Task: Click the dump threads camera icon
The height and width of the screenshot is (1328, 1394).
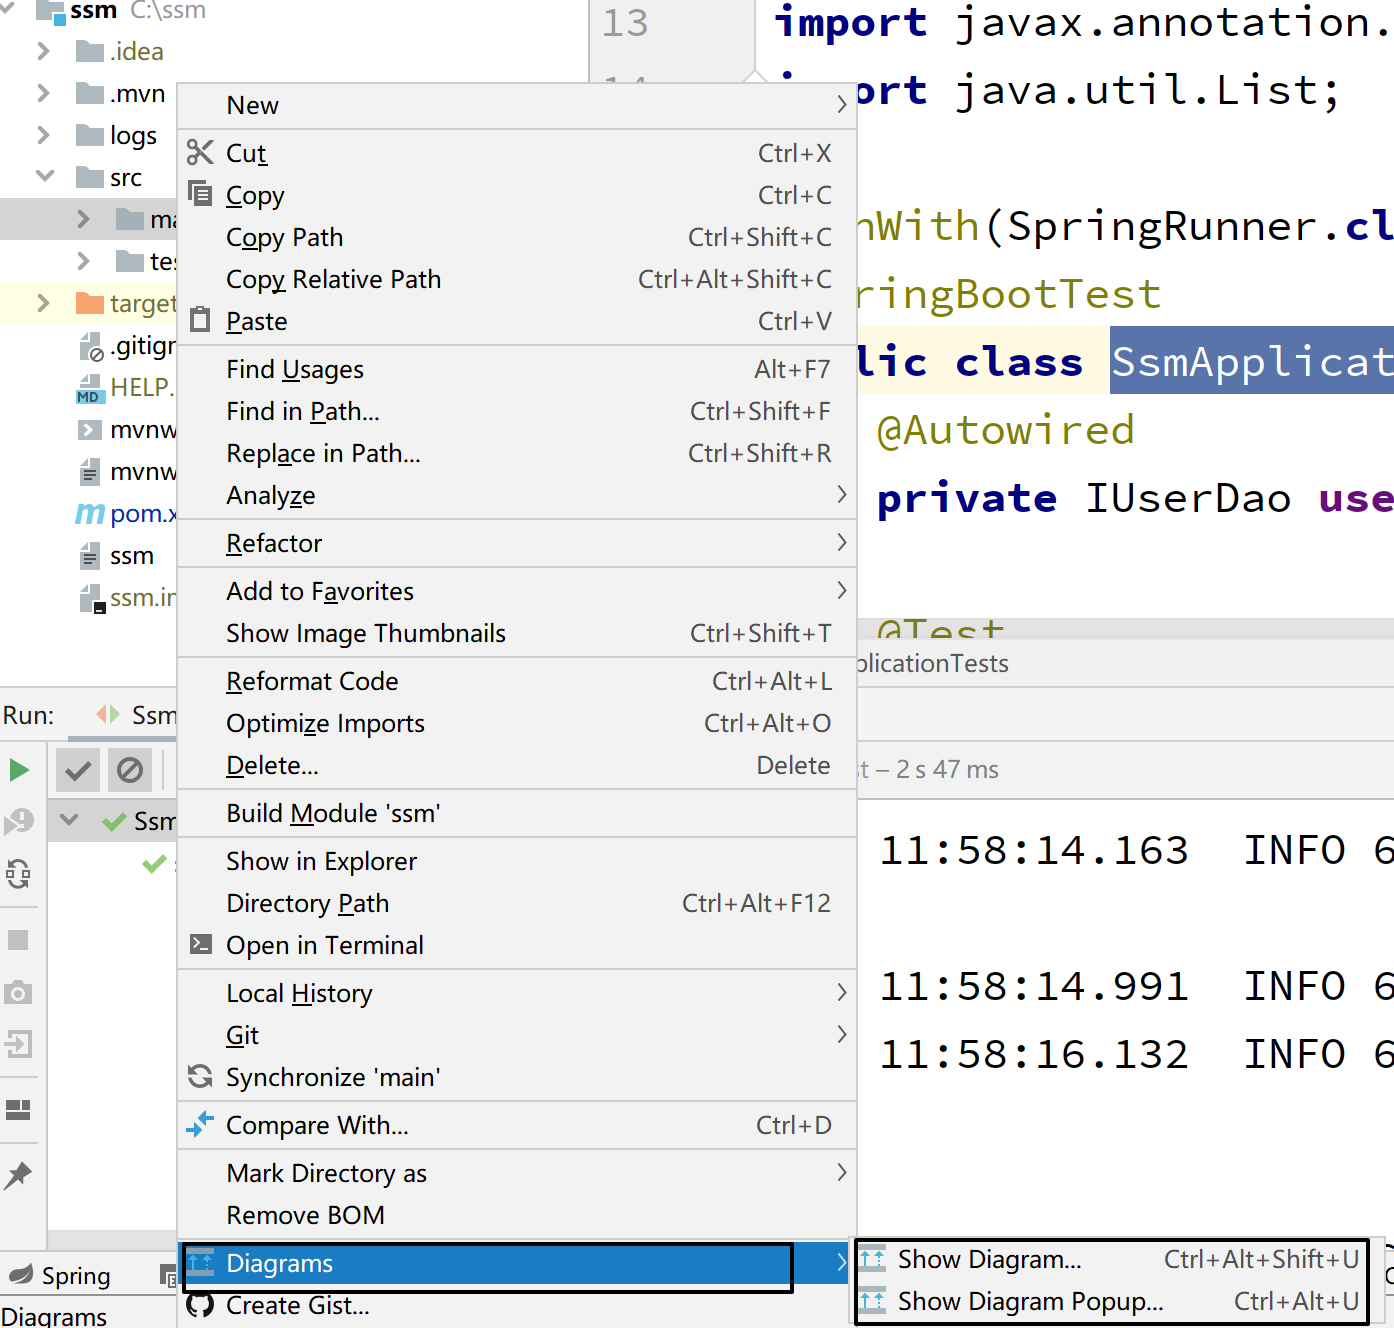Action: (x=18, y=992)
